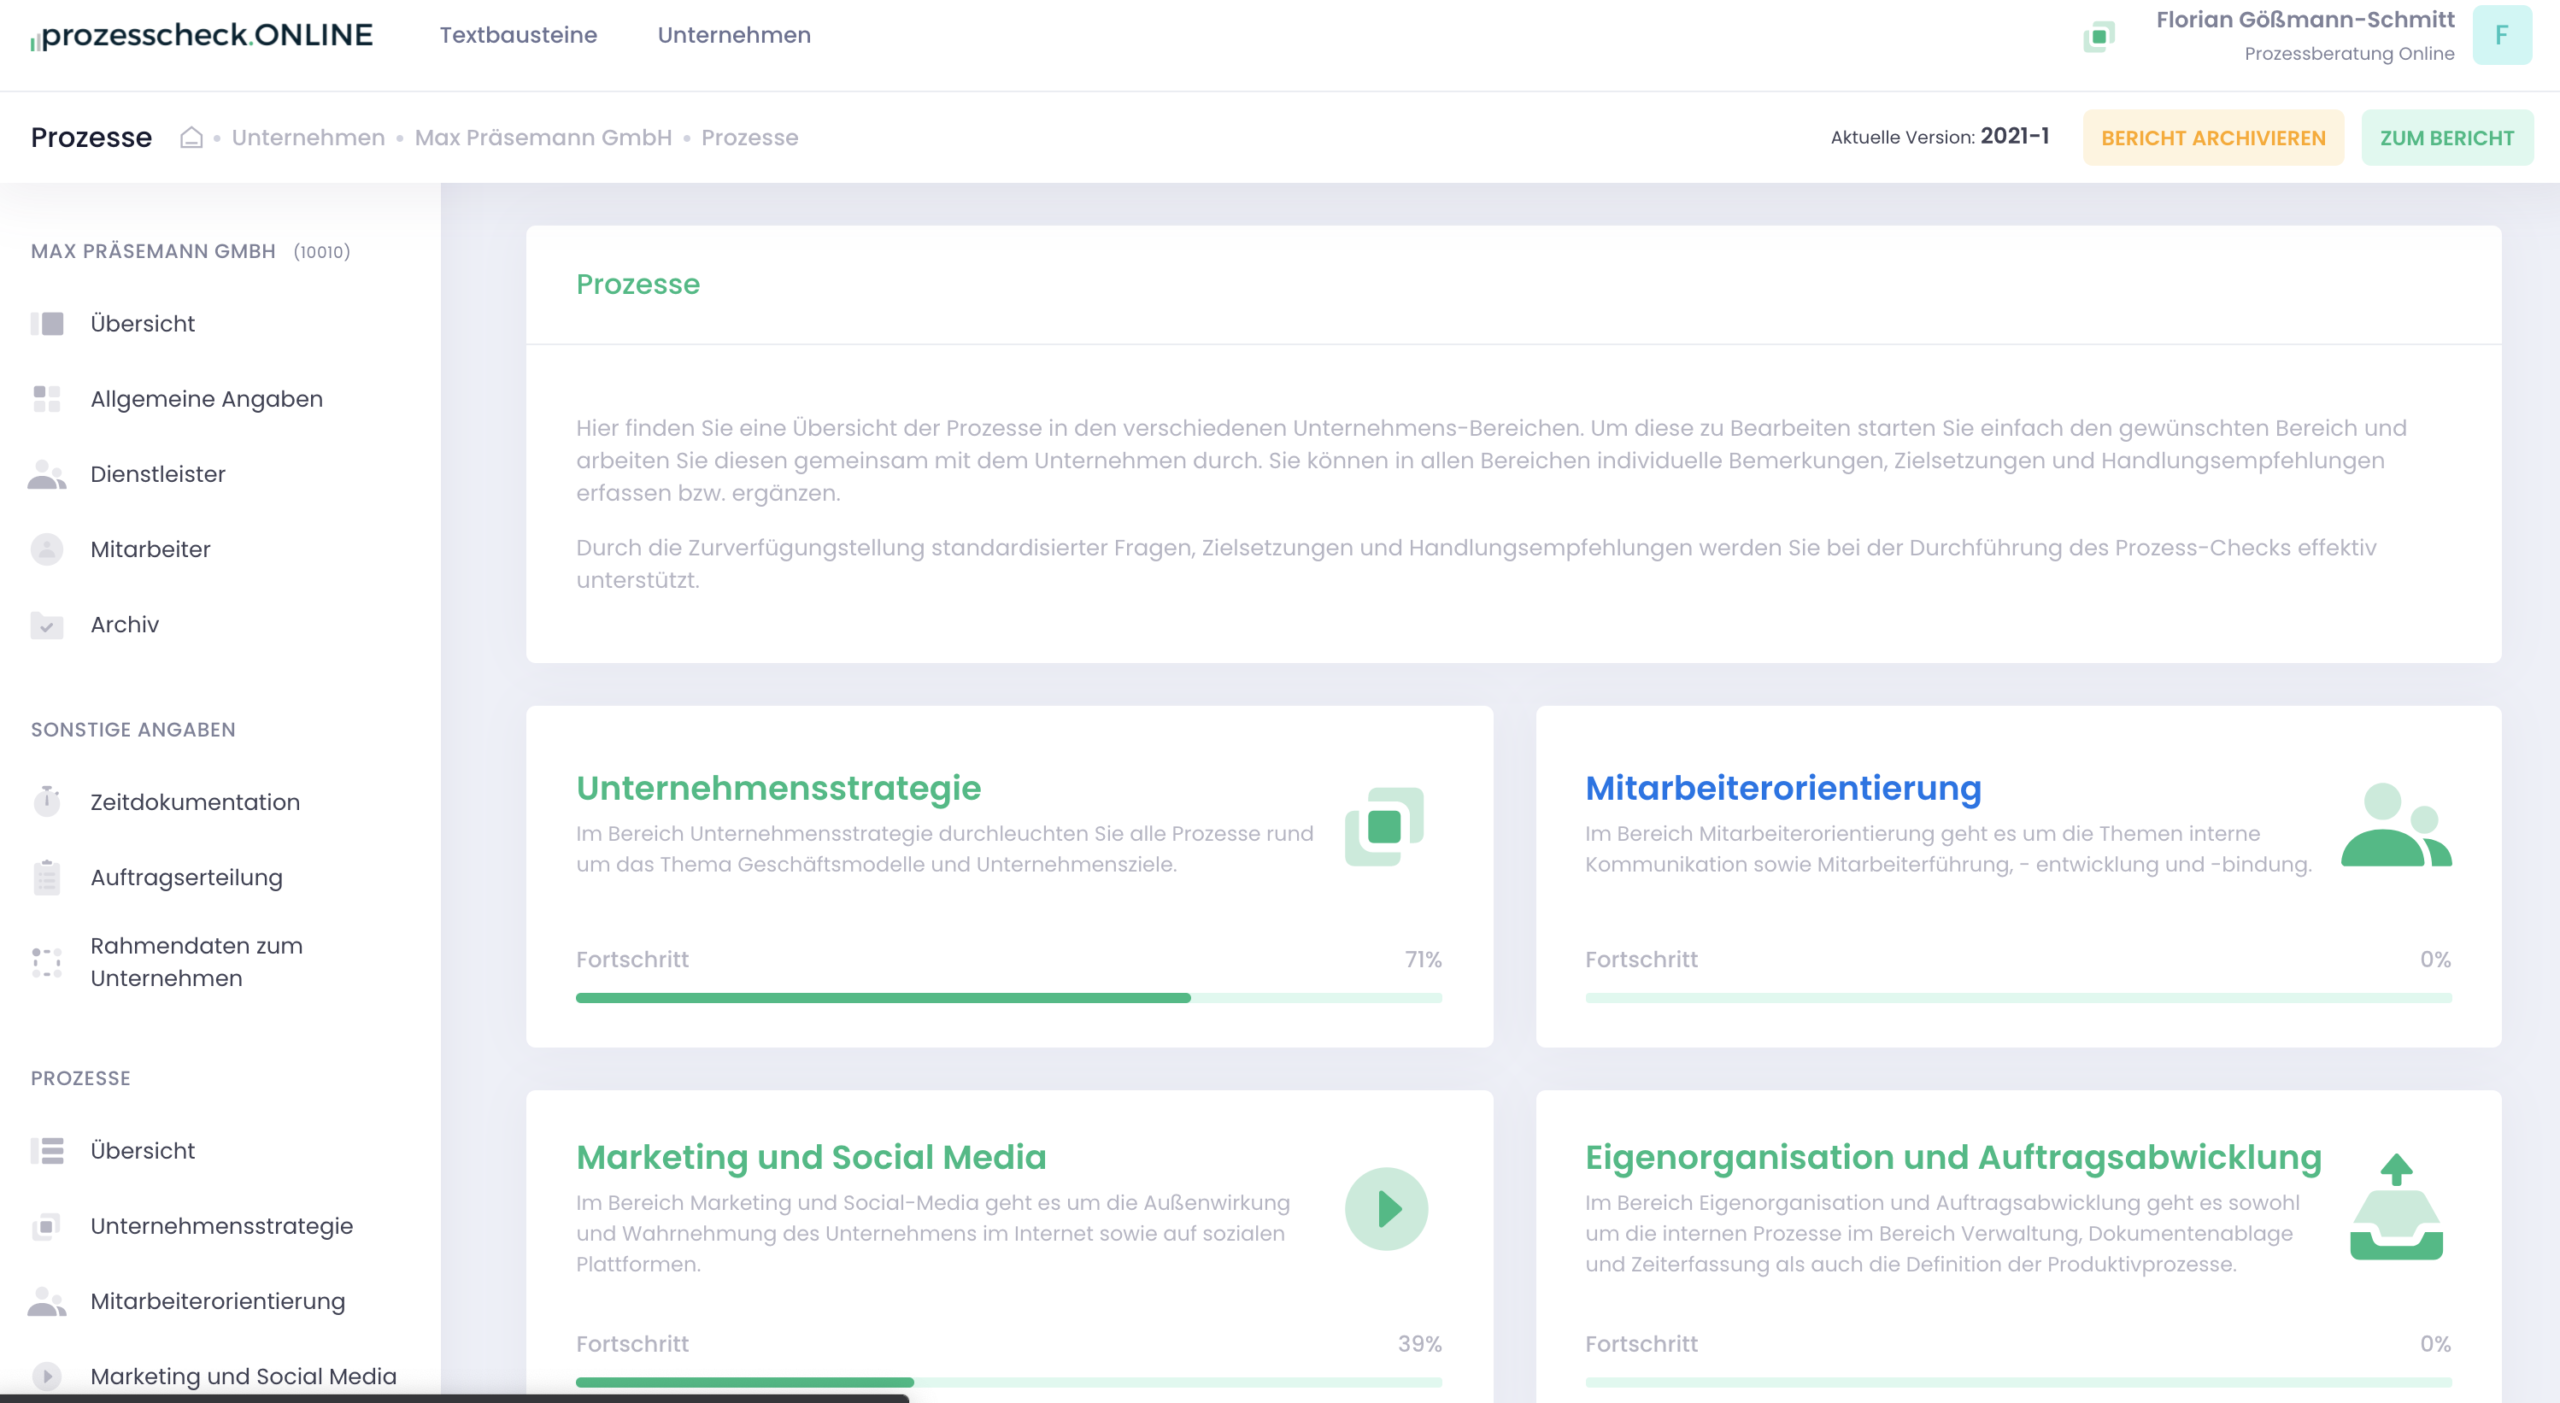Open the Unternehmensstrategie card title

coord(778,788)
